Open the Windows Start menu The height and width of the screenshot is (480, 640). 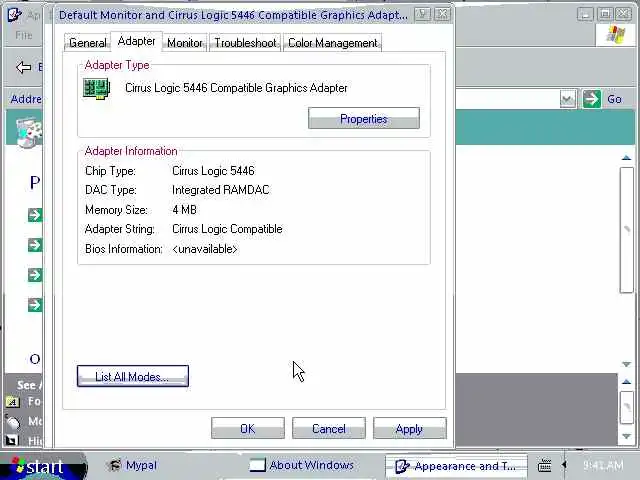point(43,466)
